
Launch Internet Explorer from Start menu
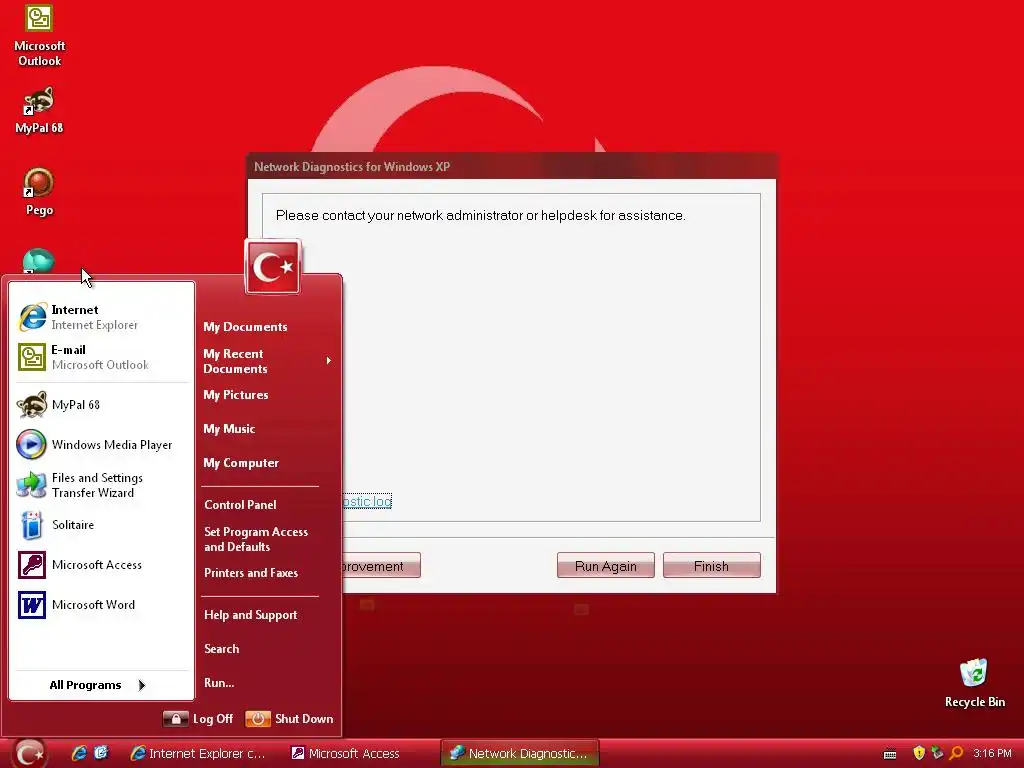(x=102, y=317)
